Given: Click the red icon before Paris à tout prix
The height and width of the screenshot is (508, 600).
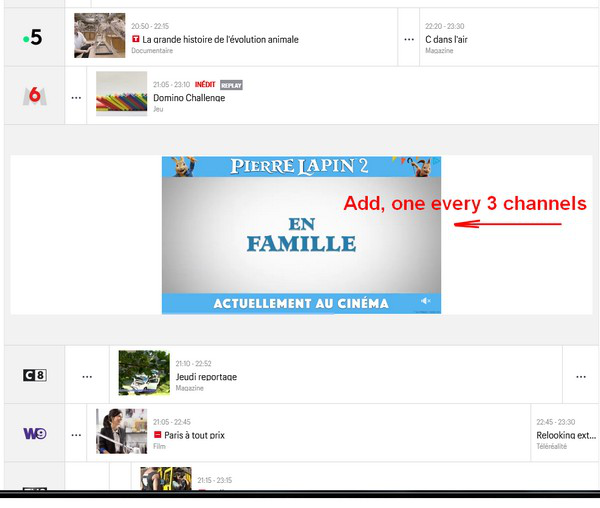Looking at the screenshot, I should pyautogui.click(x=157, y=435).
